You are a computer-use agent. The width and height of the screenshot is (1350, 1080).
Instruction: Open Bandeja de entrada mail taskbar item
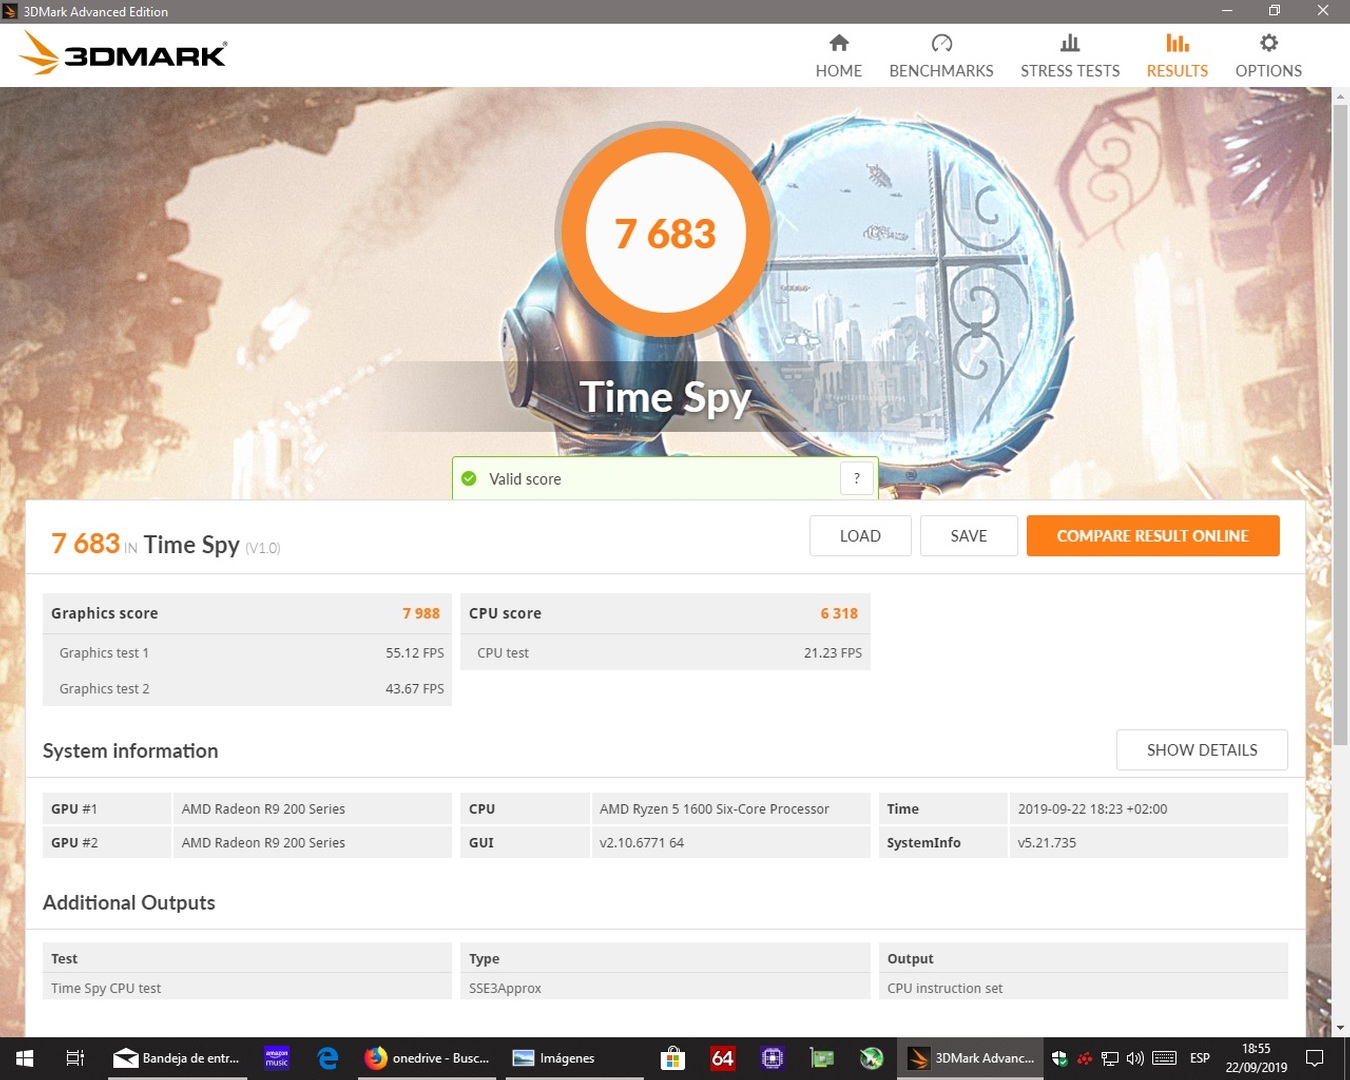point(178,1058)
